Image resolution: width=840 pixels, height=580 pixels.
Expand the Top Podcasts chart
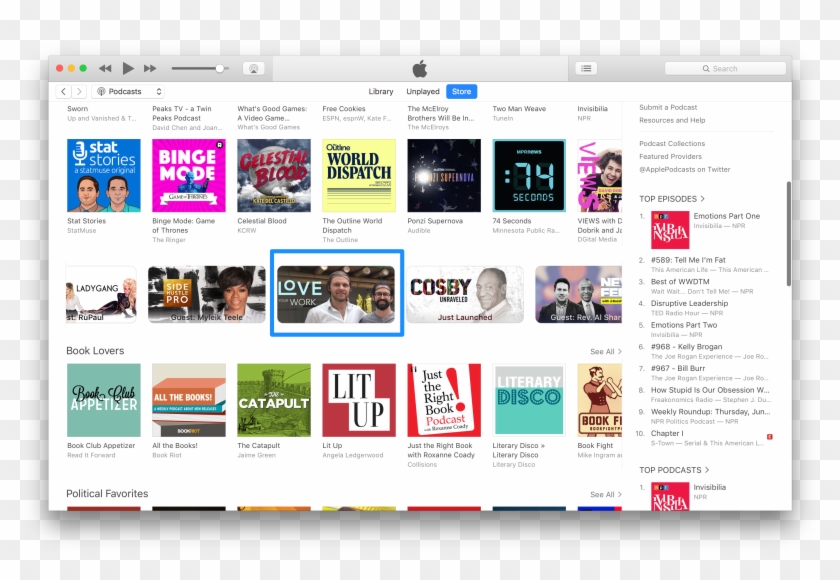[675, 469]
